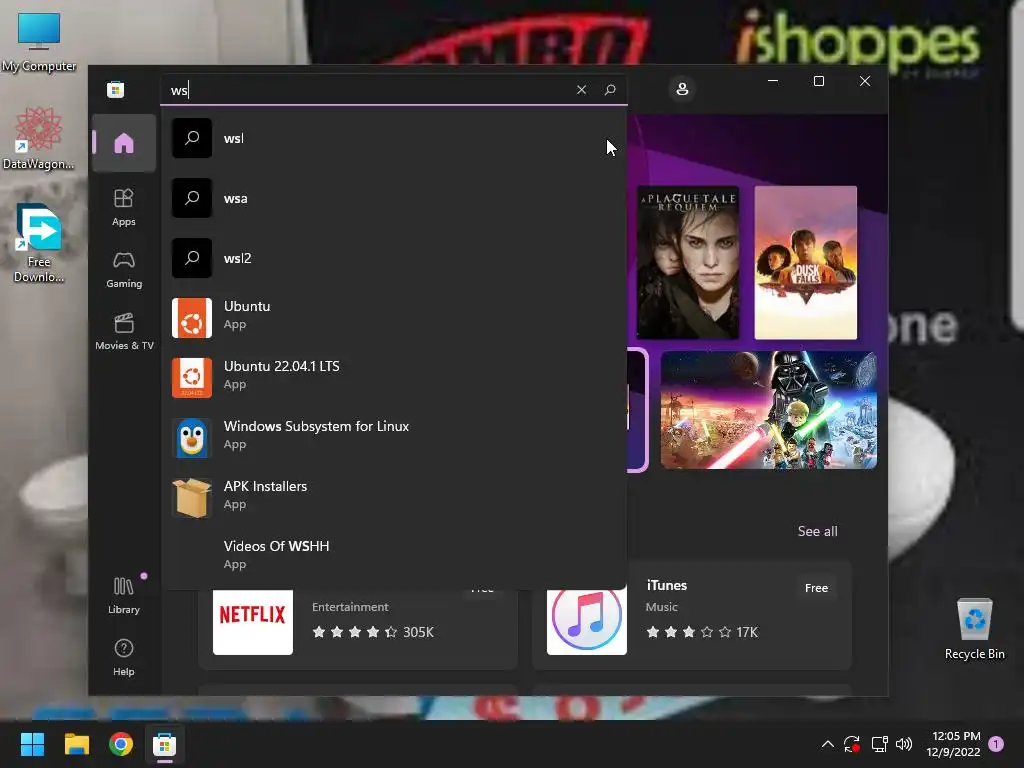This screenshot has width=1024, height=768.
Task: Open As Dusk Falls game thumbnail
Action: click(806, 263)
